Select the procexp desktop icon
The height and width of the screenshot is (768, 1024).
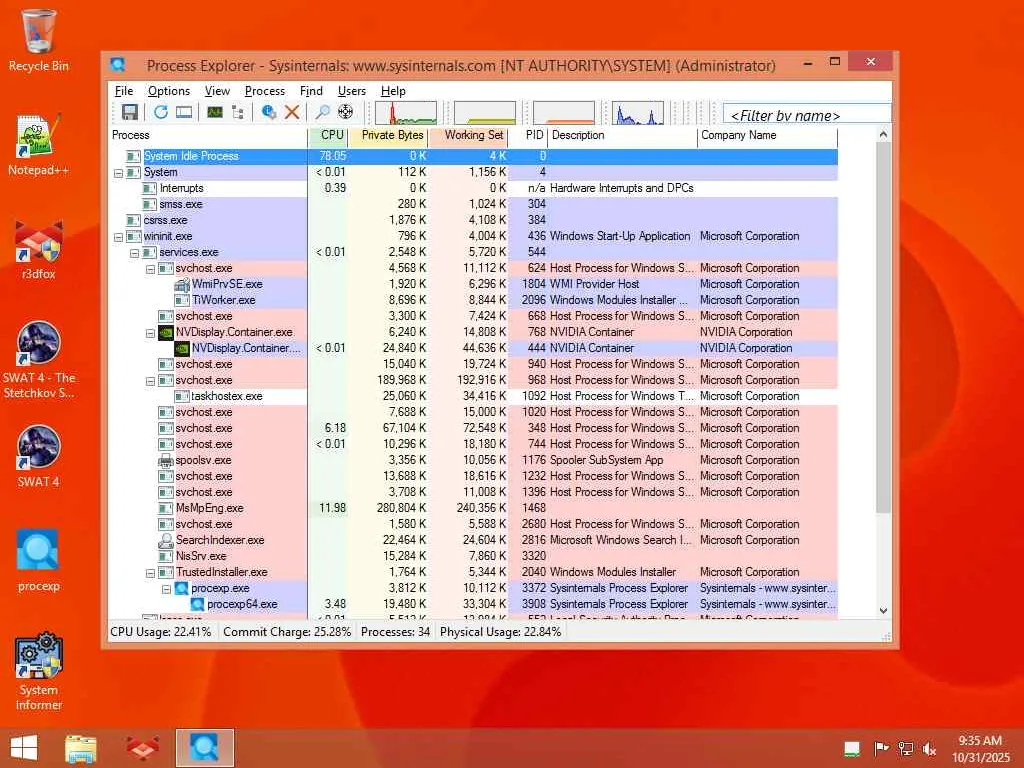[x=39, y=560]
